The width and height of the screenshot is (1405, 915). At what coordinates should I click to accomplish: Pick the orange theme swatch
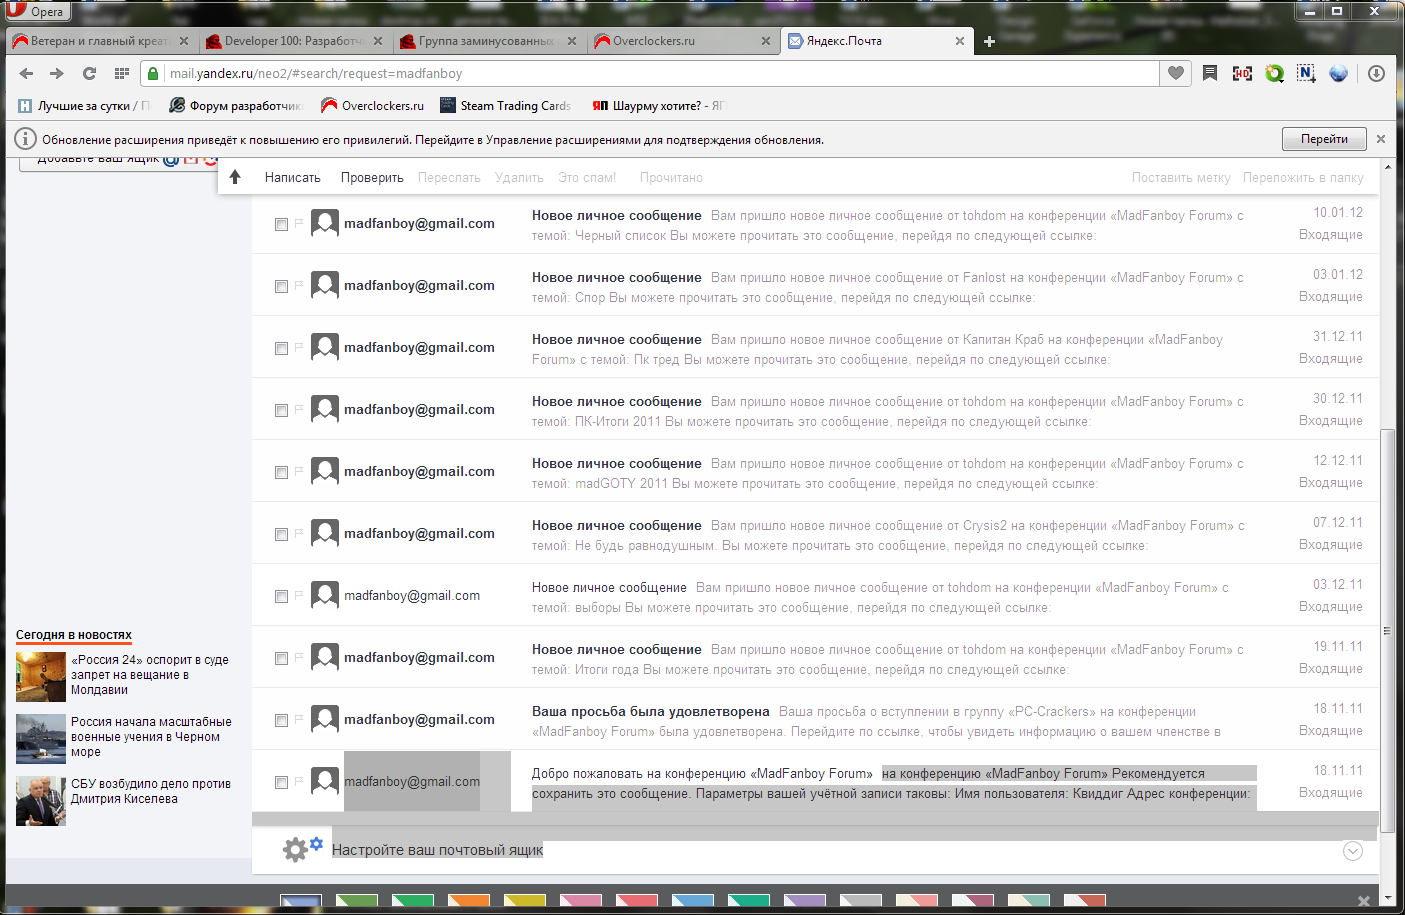pyautogui.click(x=468, y=901)
